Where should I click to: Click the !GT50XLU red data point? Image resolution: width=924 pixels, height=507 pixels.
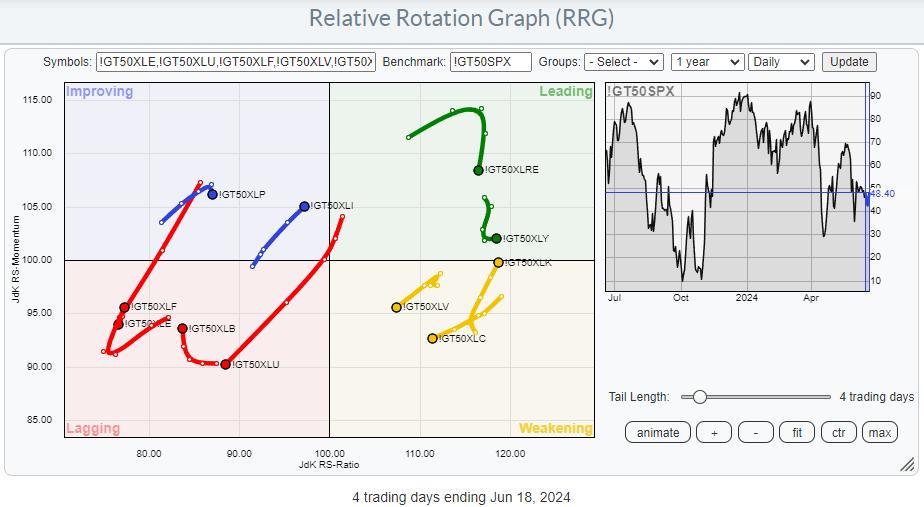point(225,364)
